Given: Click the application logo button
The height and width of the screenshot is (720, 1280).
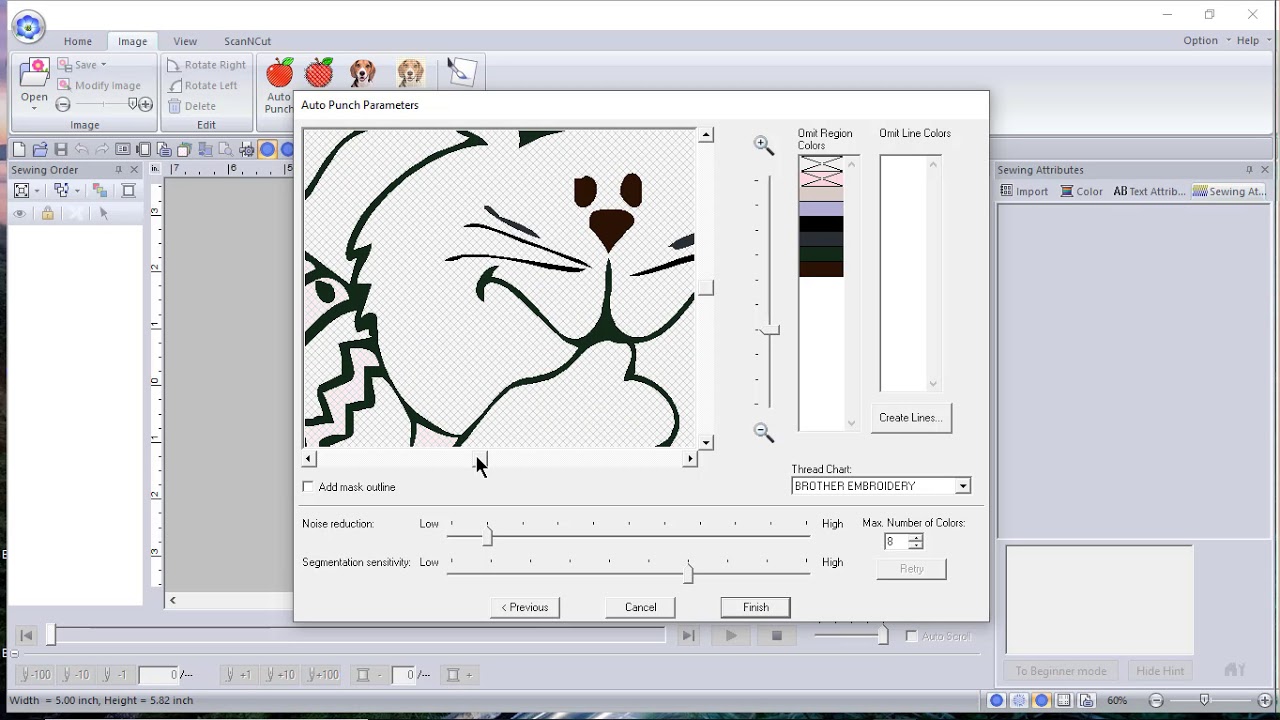Looking at the screenshot, I should (x=28, y=27).
